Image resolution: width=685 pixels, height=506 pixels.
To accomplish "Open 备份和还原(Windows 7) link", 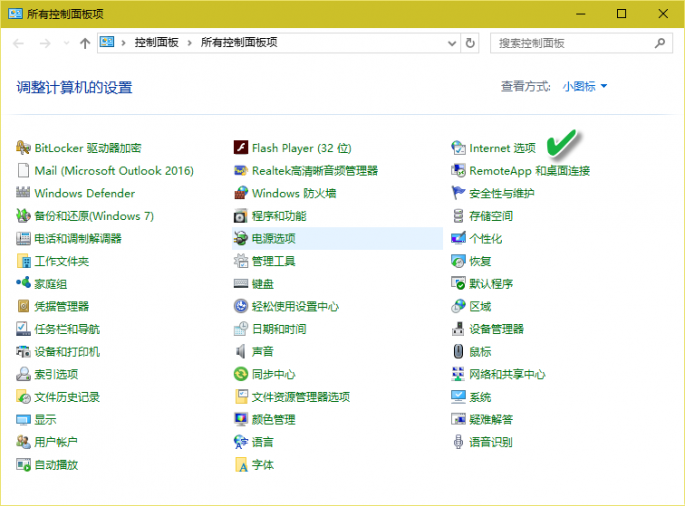I will (94, 216).
